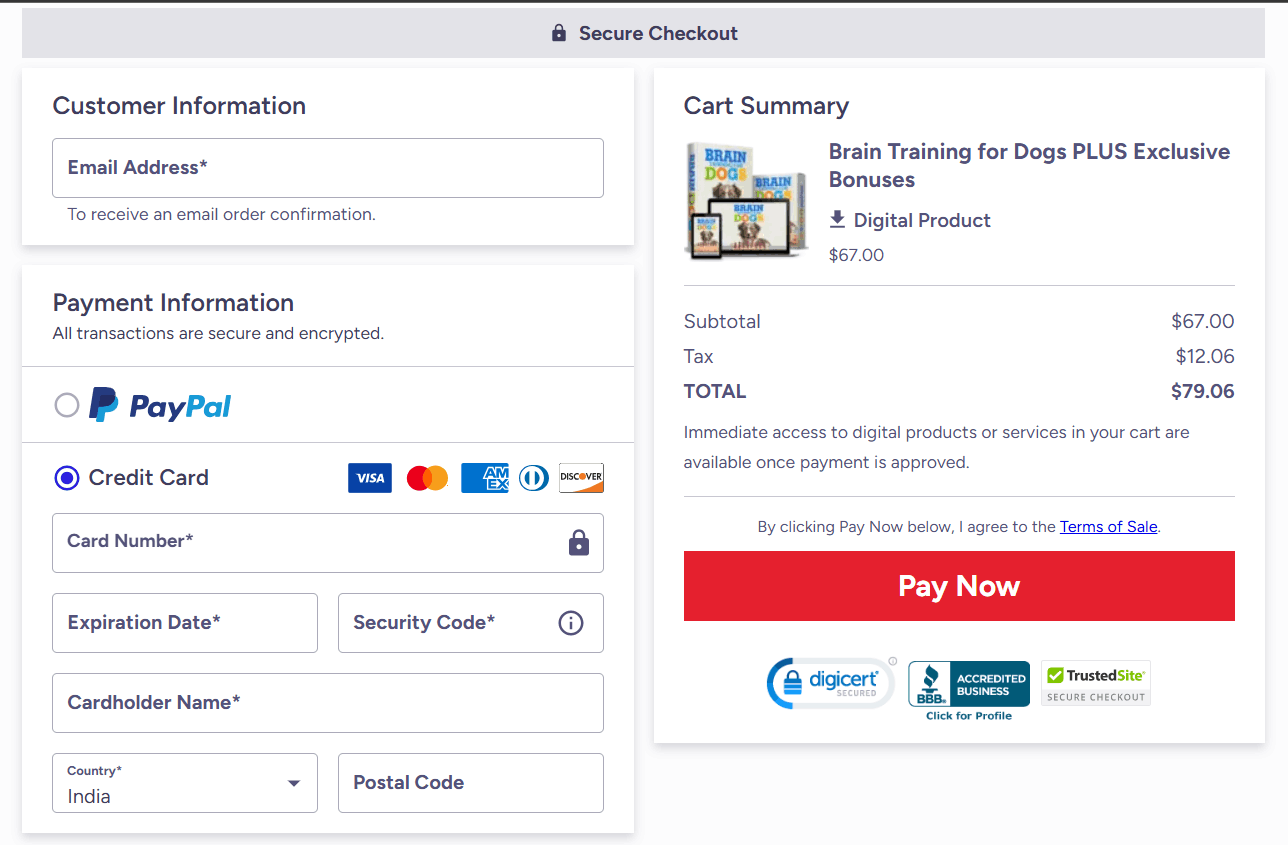Viewport: 1288px width, 845px height.
Task: Open the Country dropdown showing India
Action: 184,783
